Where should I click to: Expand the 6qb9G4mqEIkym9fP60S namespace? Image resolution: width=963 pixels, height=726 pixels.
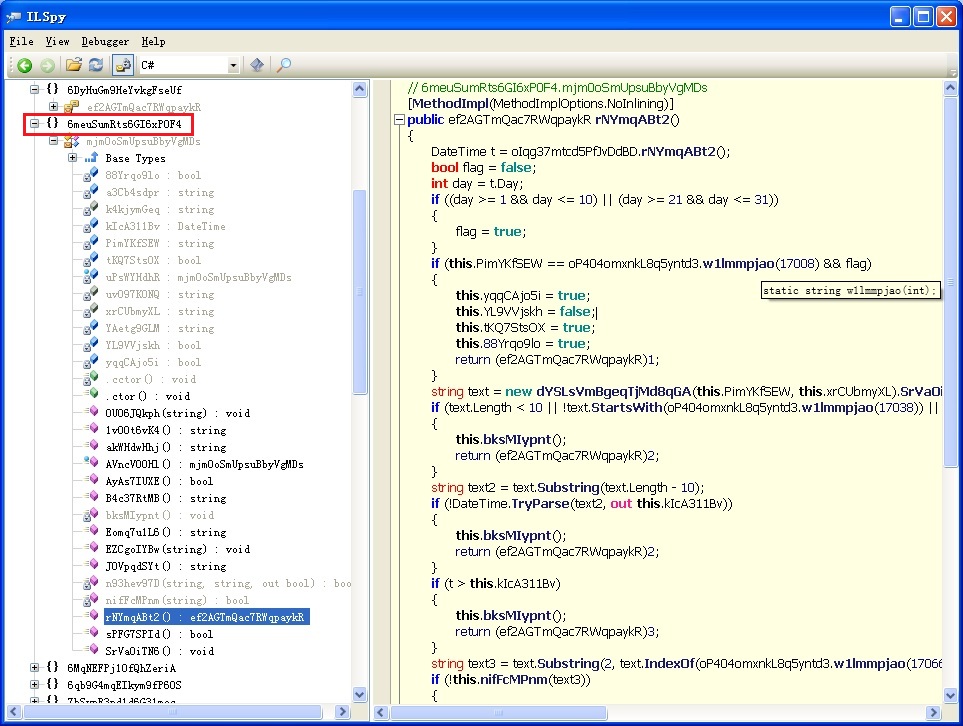coord(35,684)
